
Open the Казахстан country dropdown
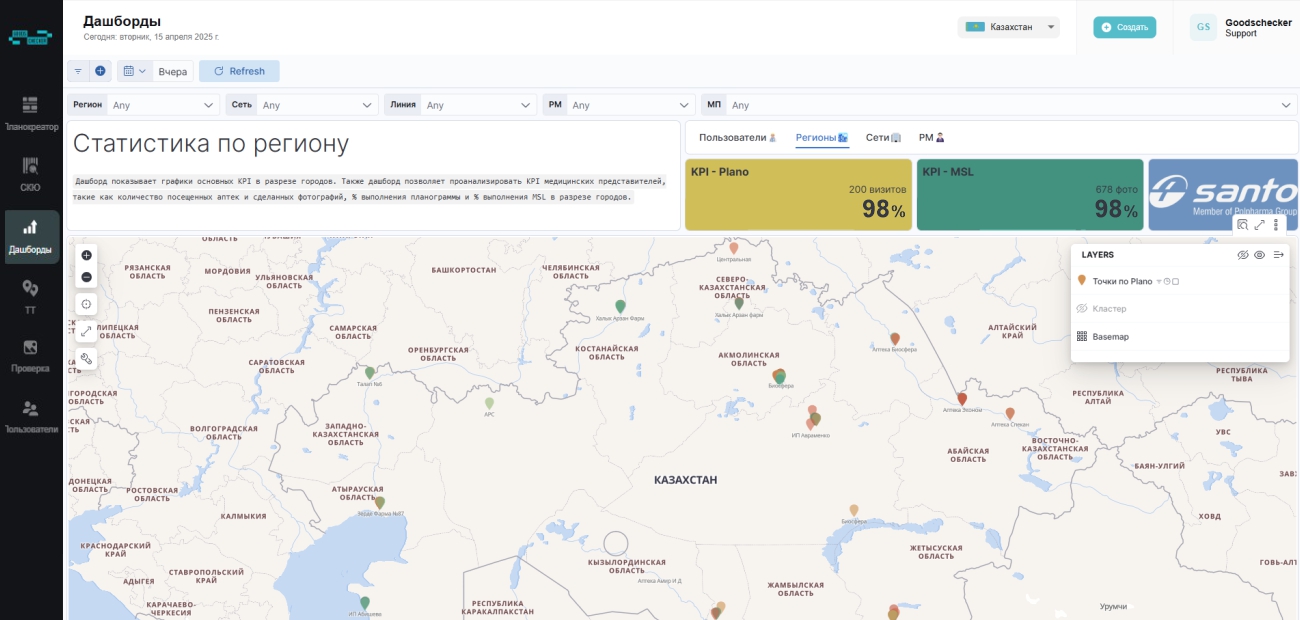tap(1008, 28)
